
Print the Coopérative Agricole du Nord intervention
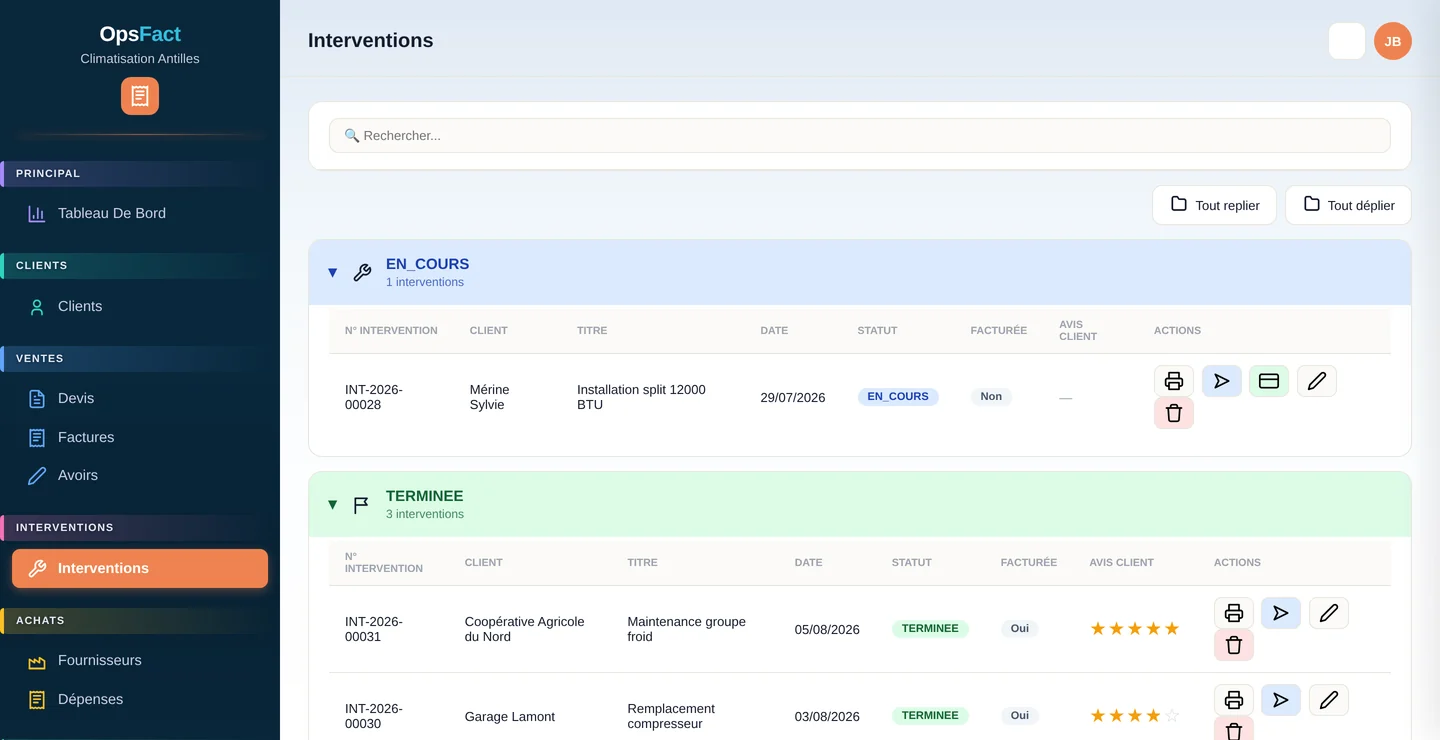pyautogui.click(x=1234, y=613)
